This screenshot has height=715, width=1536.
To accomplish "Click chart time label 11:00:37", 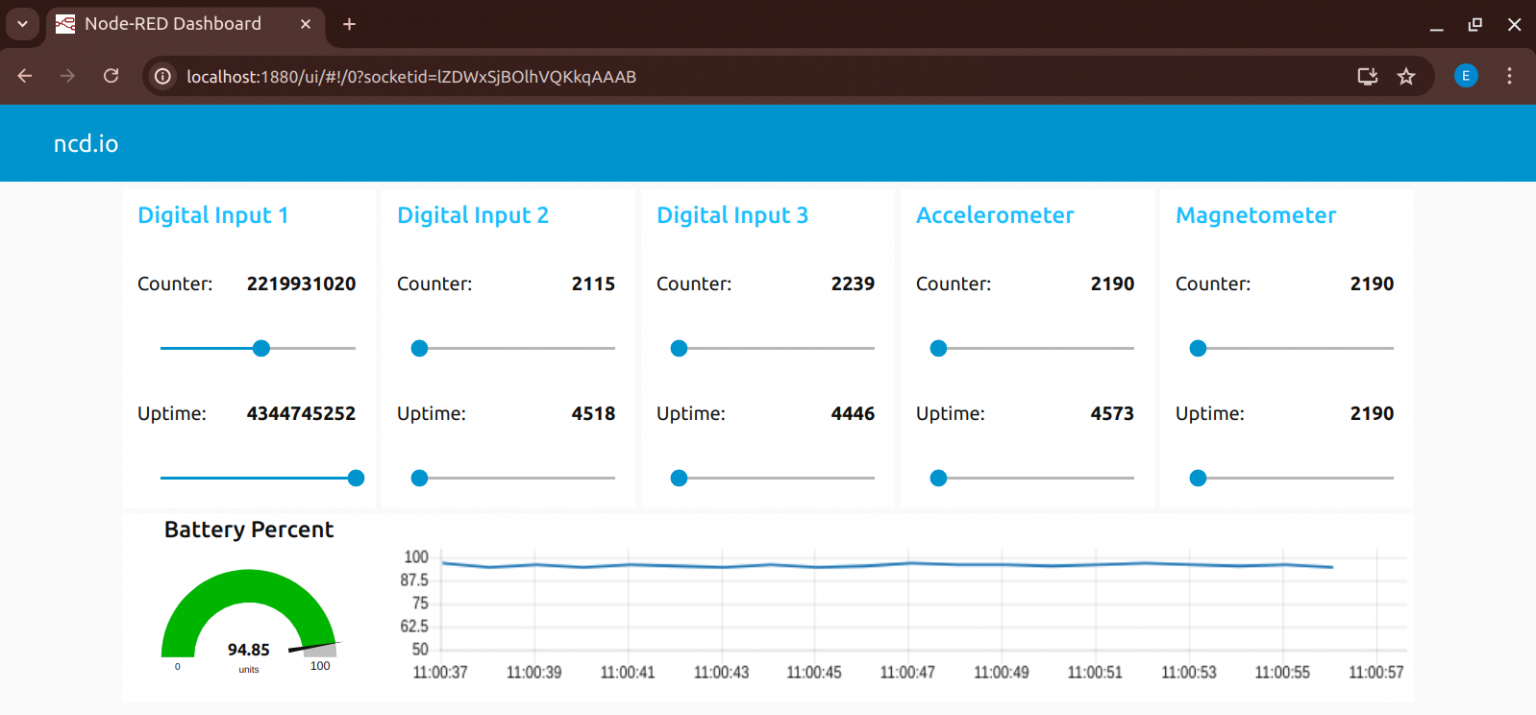I will pyautogui.click(x=441, y=672).
